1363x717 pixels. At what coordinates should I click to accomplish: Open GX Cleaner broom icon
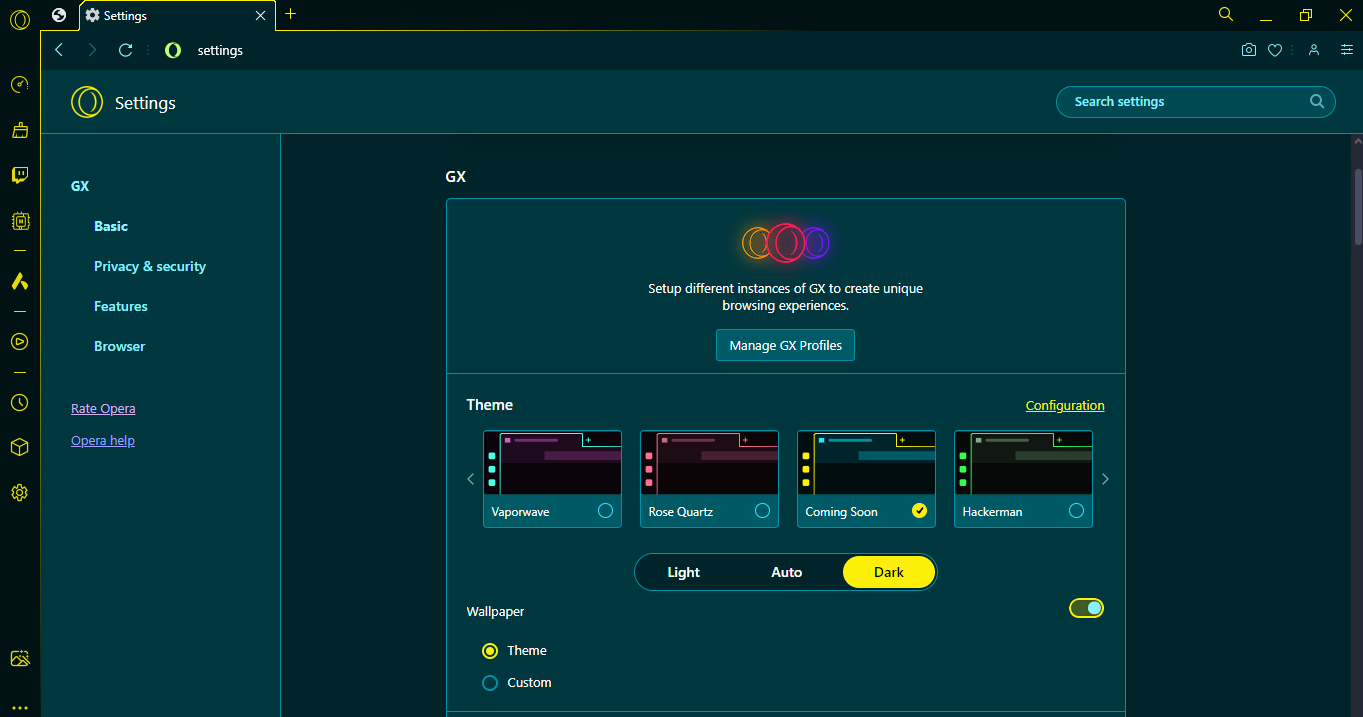[19, 130]
